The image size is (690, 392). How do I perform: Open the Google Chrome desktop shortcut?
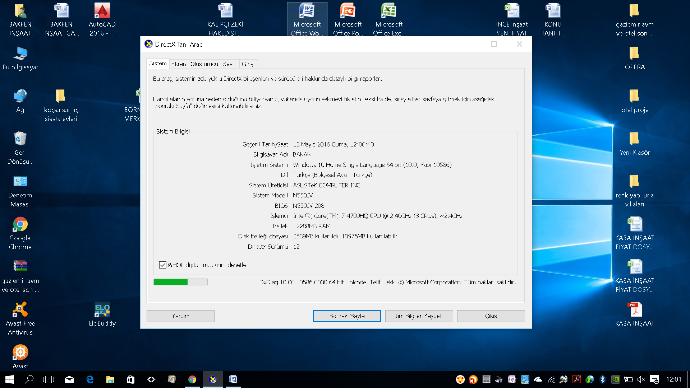pyautogui.click(x=20, y=233)
